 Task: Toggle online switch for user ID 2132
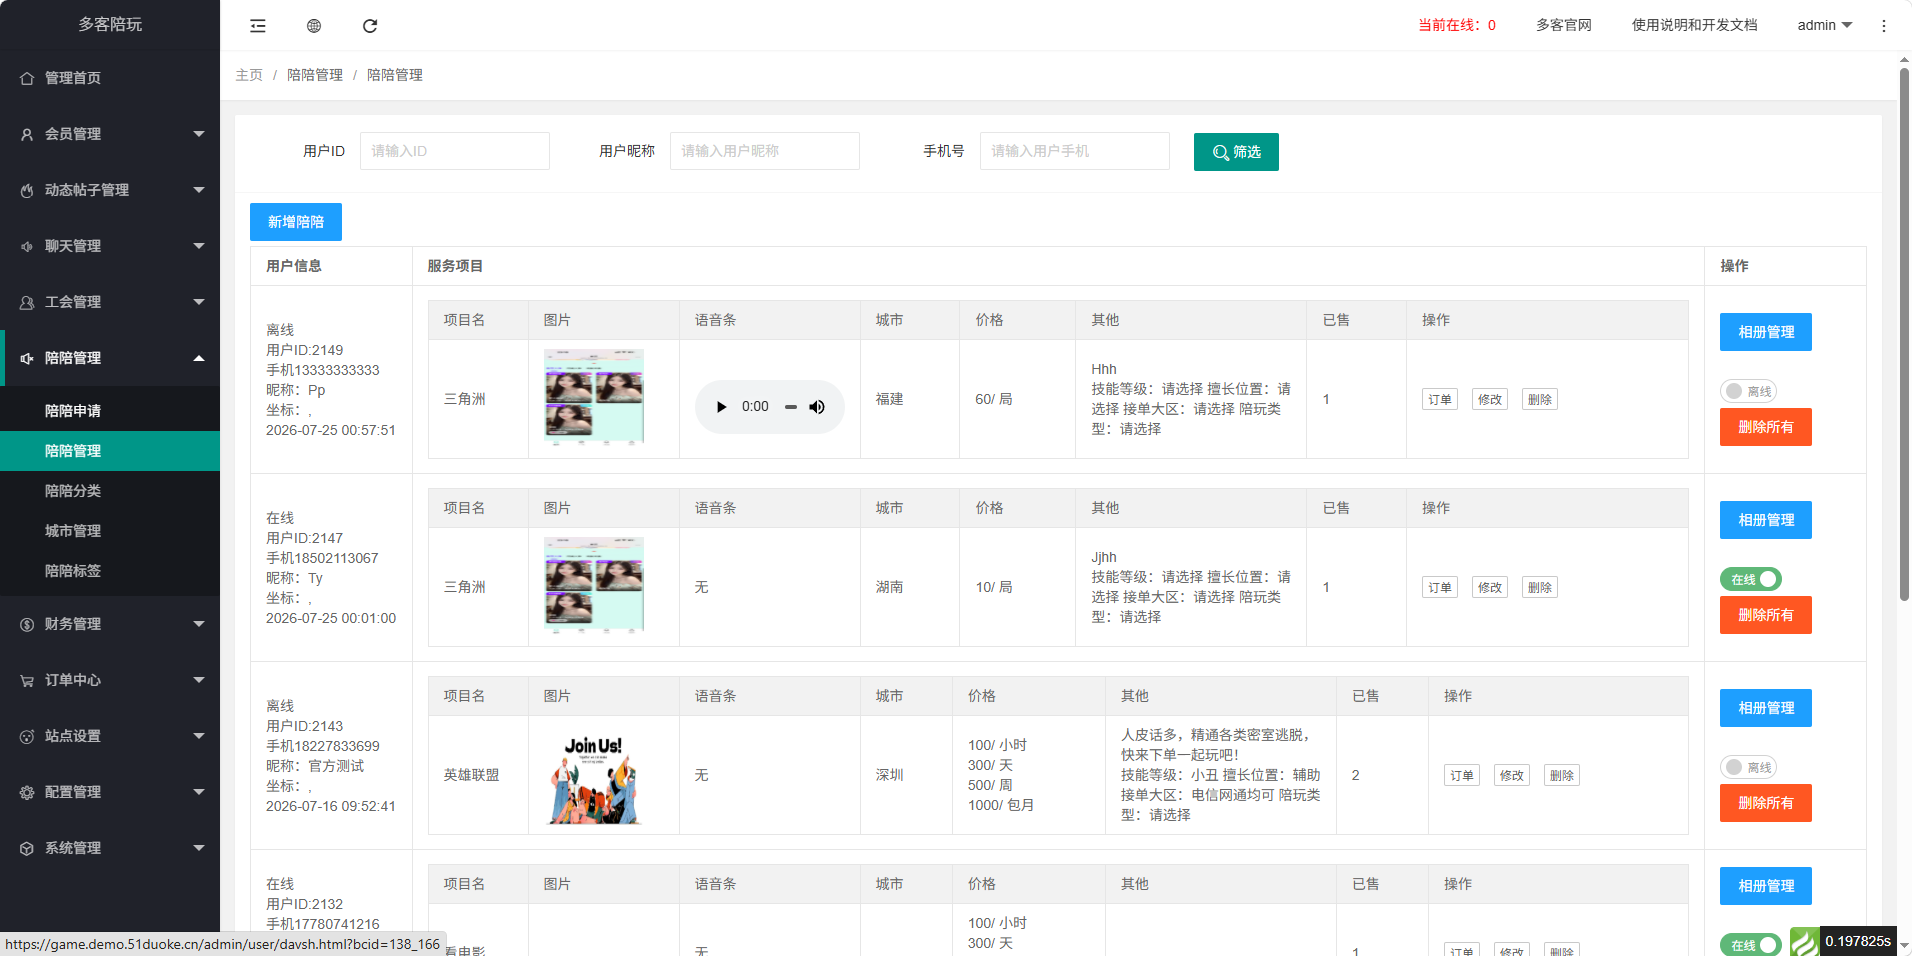point(1750,945)
